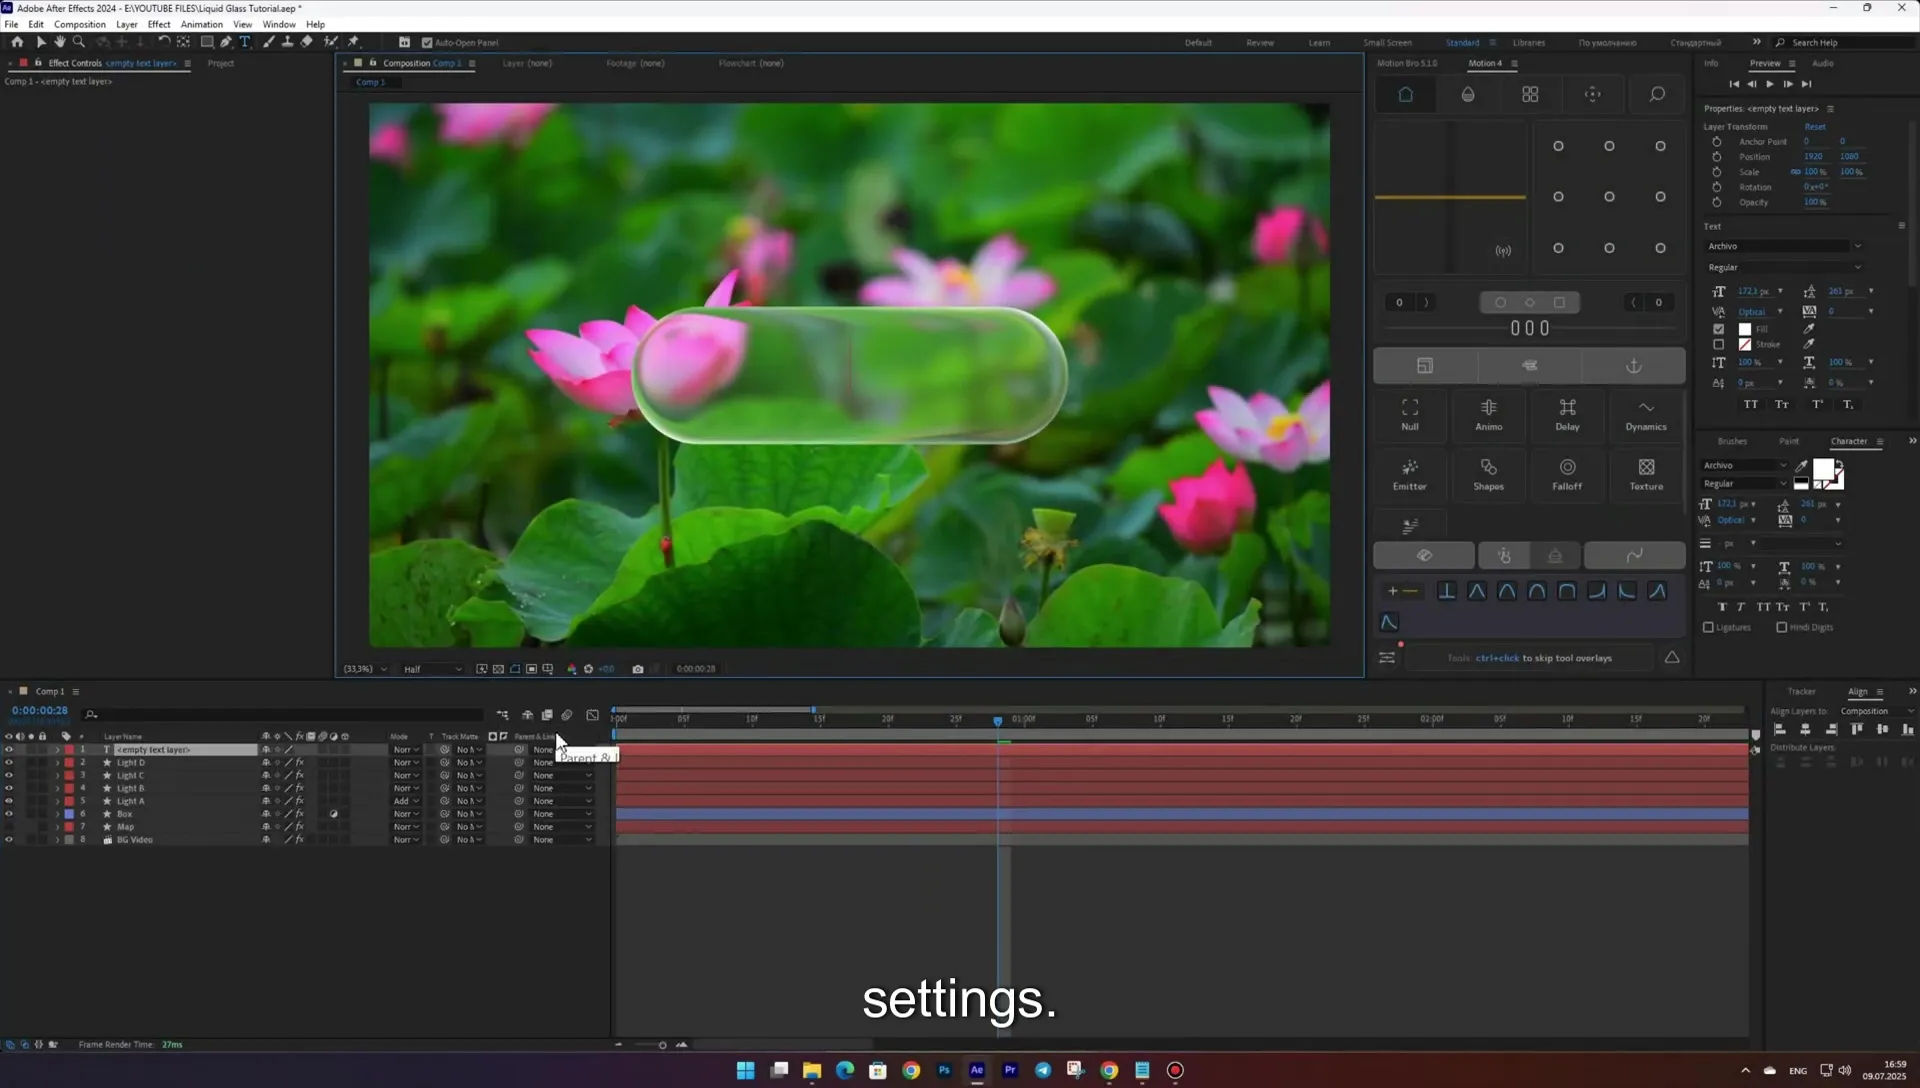This screenshot has height=1088, width=1920.
Task: Switch to the Review workspace
Action: click(x=1260, y=43)
